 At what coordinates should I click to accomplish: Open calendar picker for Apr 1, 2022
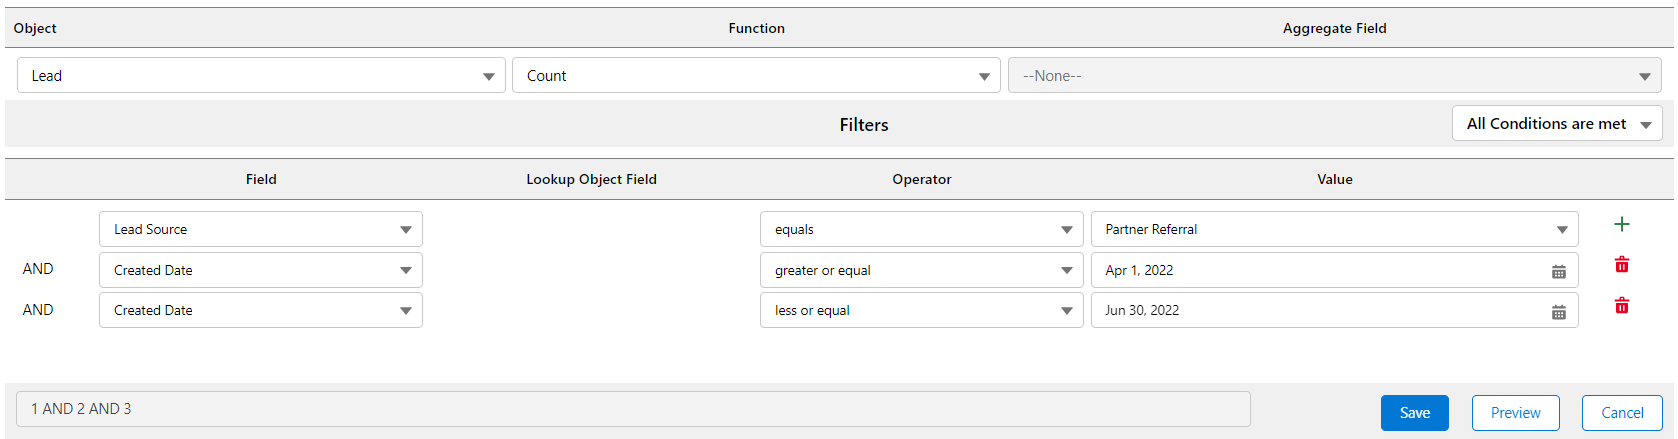click(1558, 272)
